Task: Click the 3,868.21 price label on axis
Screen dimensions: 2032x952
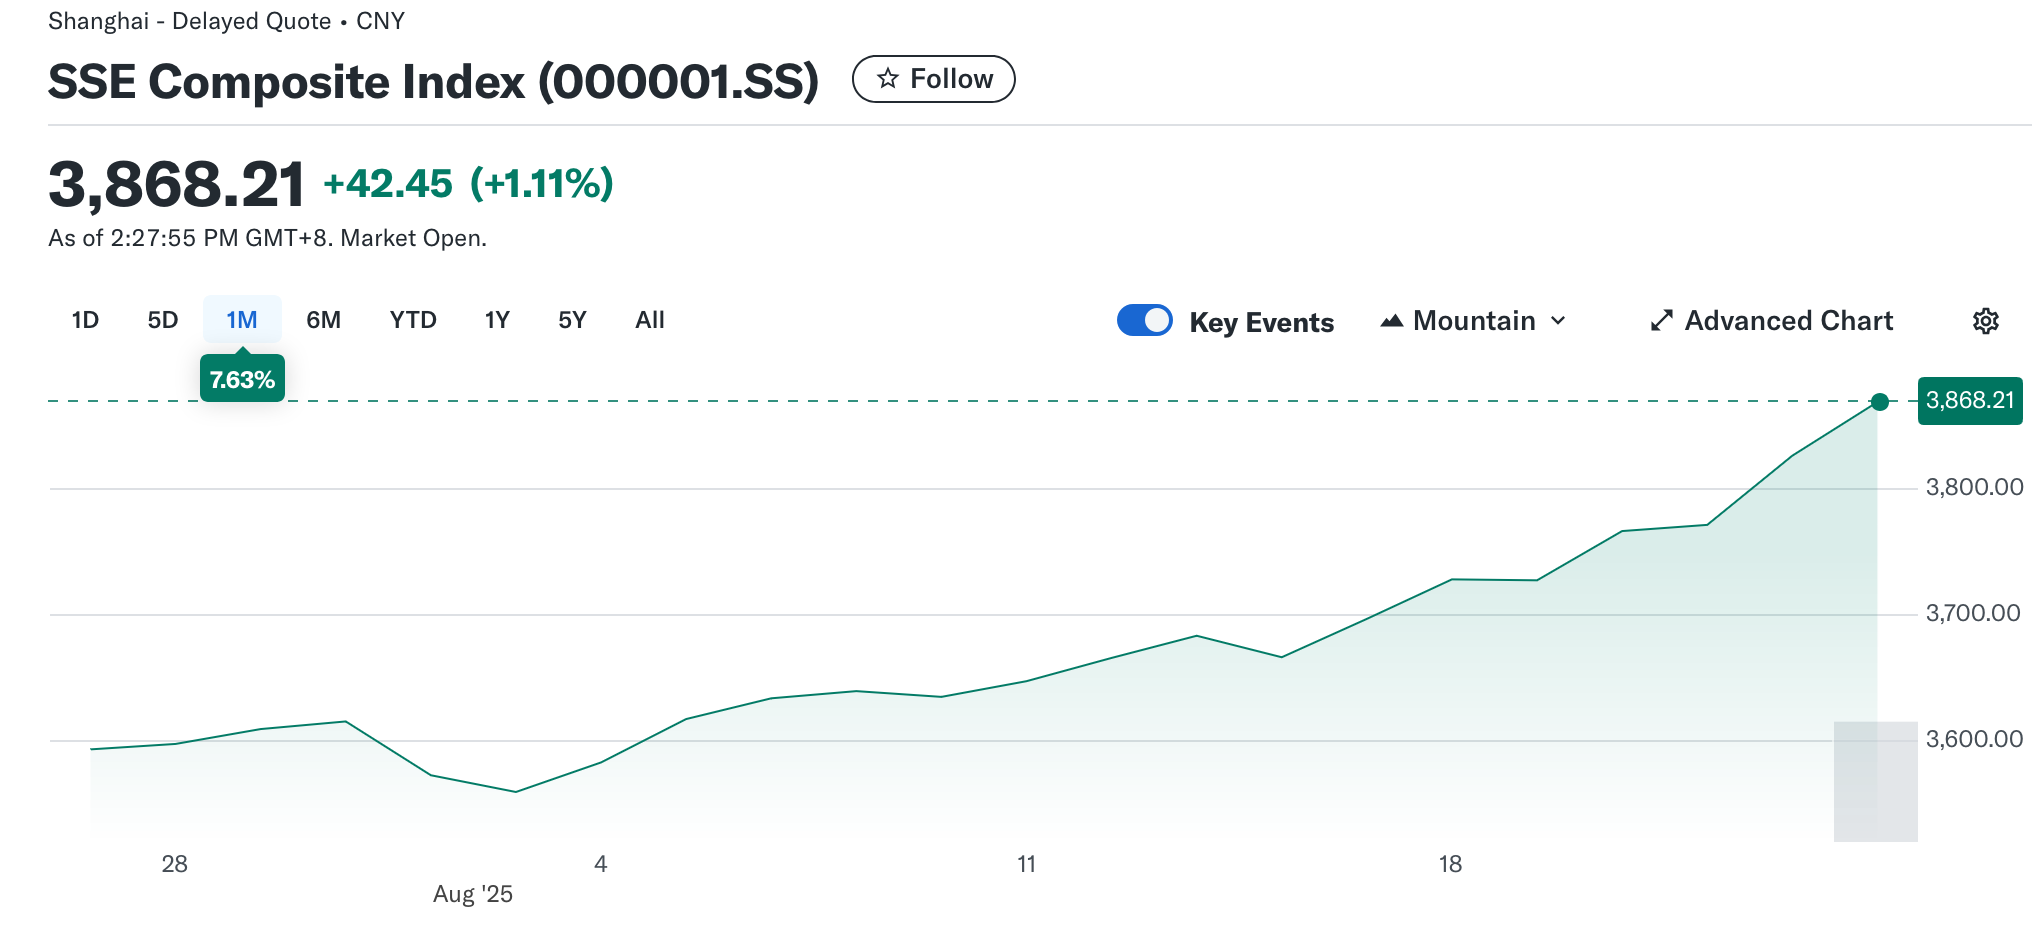Action: (x=1969, y=401)
